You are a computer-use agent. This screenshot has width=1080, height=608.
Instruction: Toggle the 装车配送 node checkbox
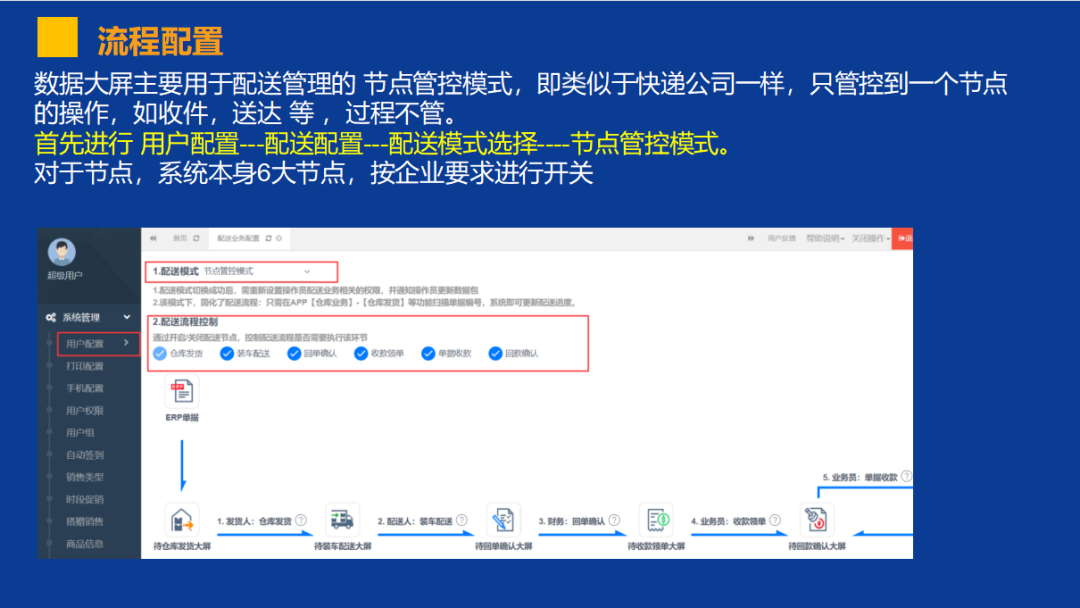pyautogui.click(x=227, y=353)
